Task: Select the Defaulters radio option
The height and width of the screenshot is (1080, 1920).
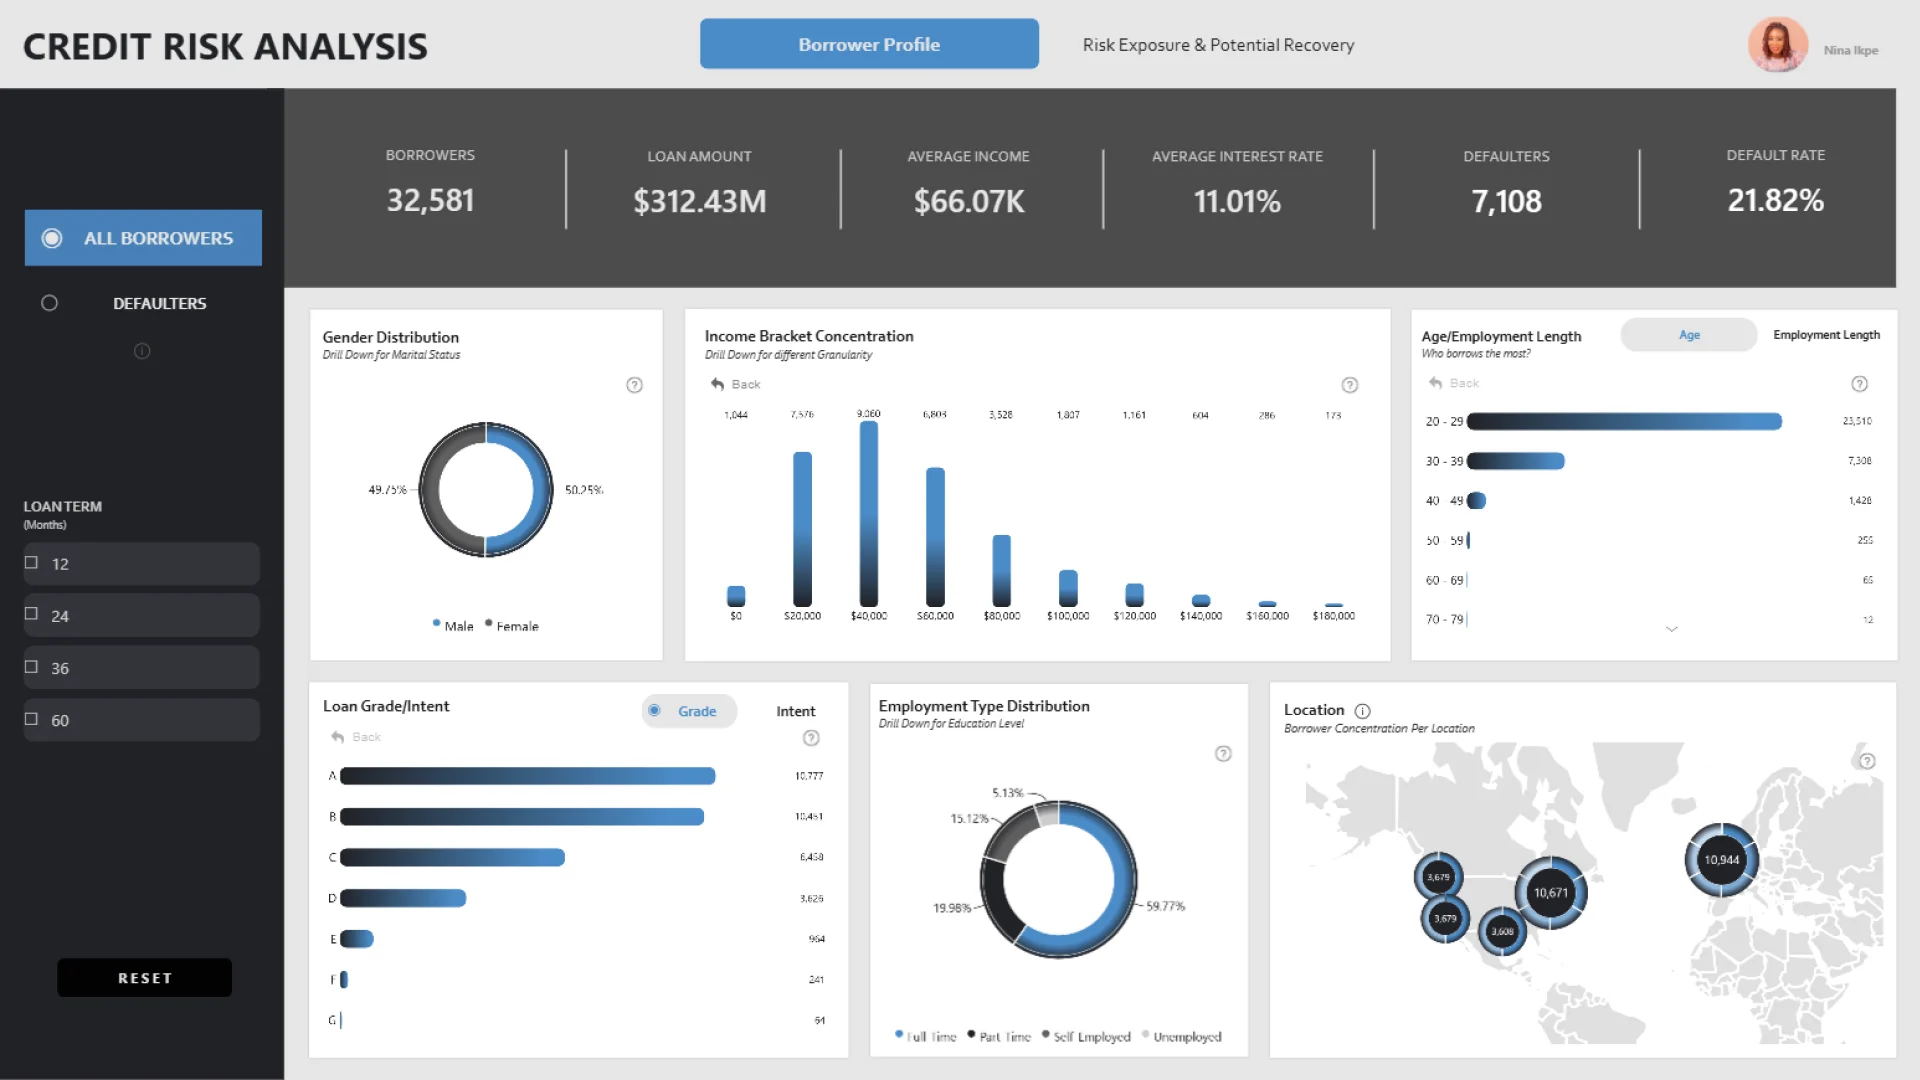Action: [x=49, y=303]
